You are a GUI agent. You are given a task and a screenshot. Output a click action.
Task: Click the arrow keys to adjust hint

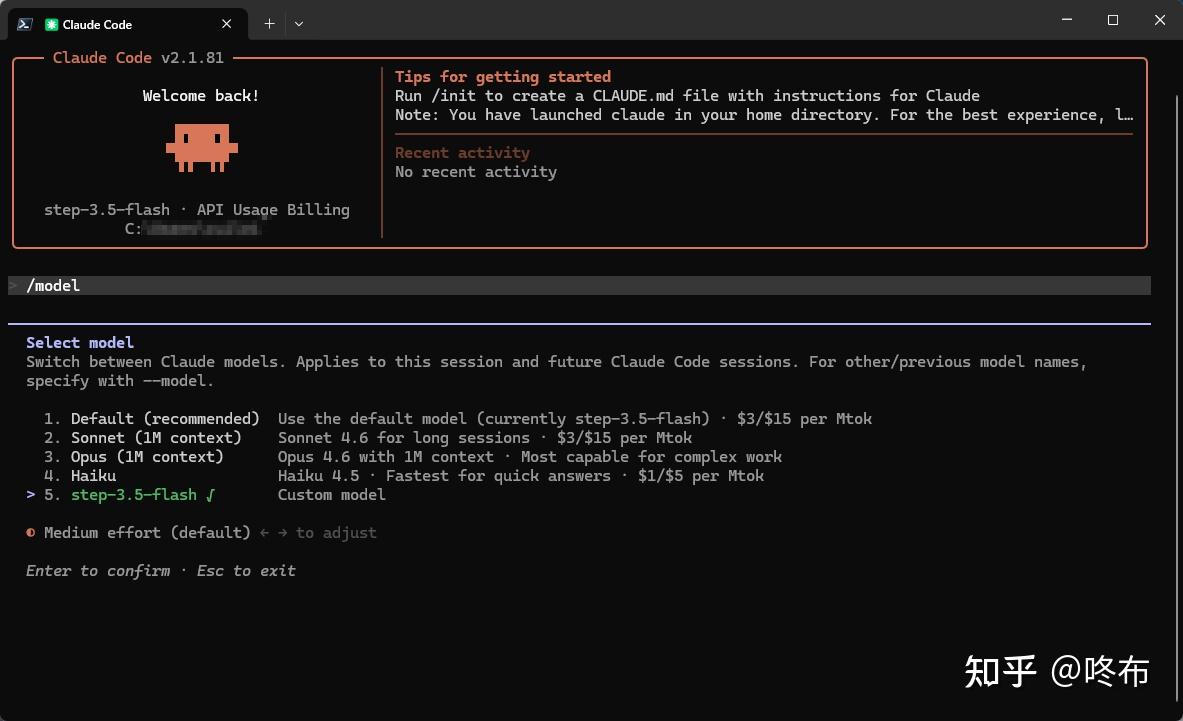click(x=318, y=532)
